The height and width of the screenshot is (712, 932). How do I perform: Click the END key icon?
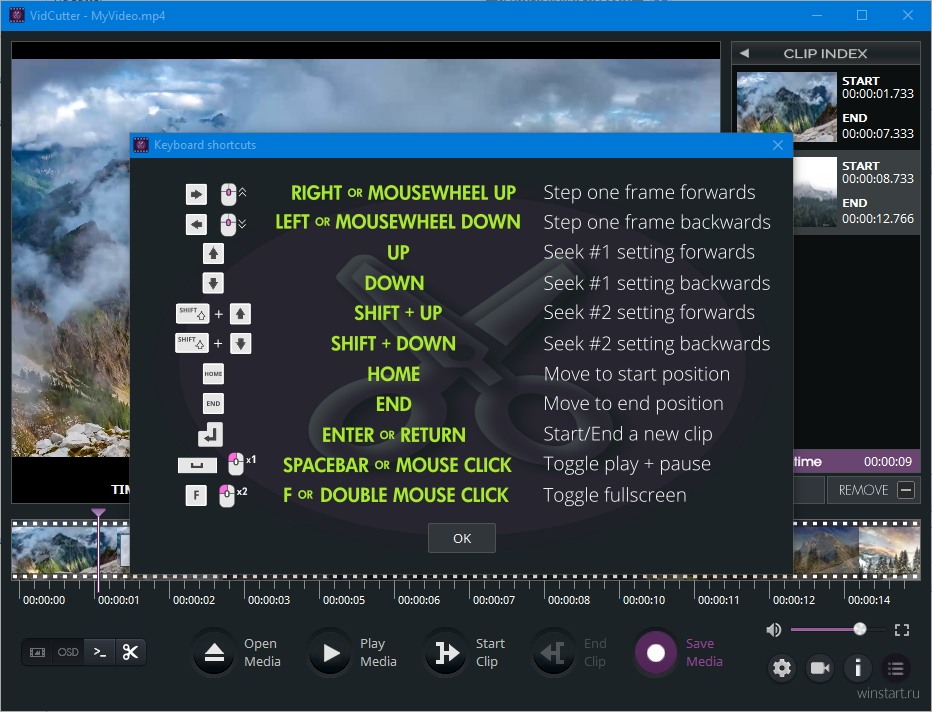(x=213, y=404)
